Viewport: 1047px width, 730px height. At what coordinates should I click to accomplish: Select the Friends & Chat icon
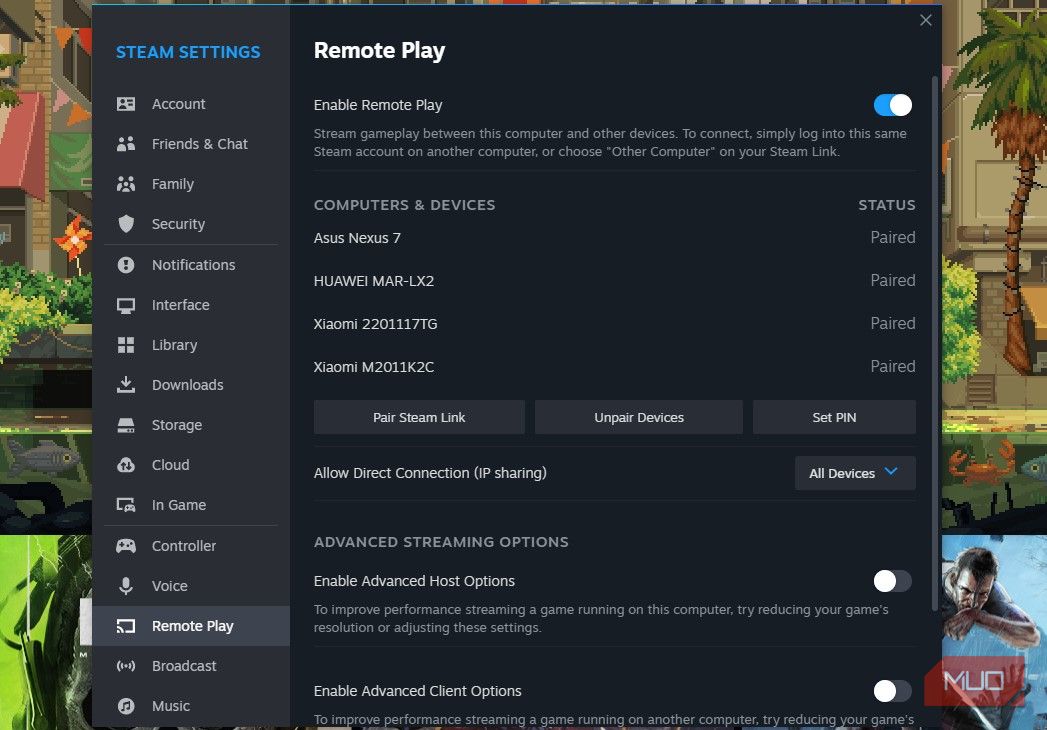[126, 143]
